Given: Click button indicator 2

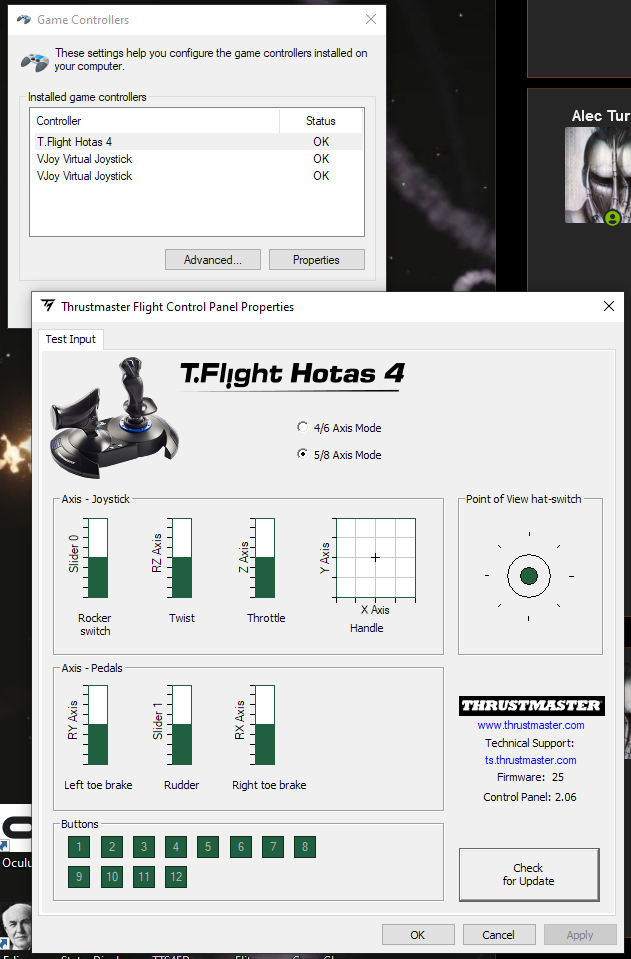Looking at the screenshot, I should [111, 846].
